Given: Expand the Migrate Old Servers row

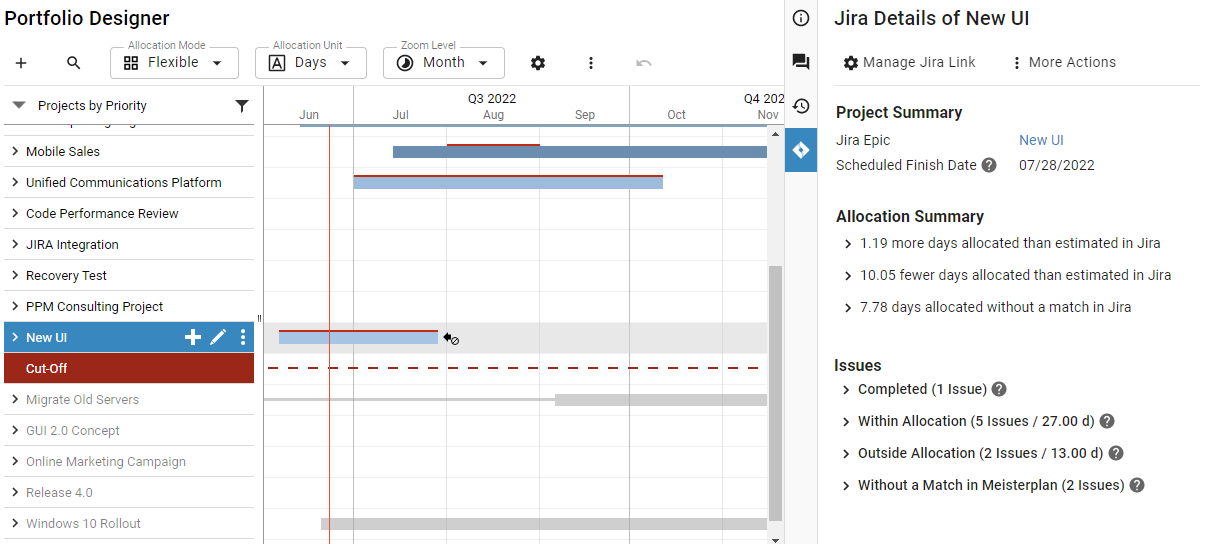Looking at the screenshot, I should point(15,400).
